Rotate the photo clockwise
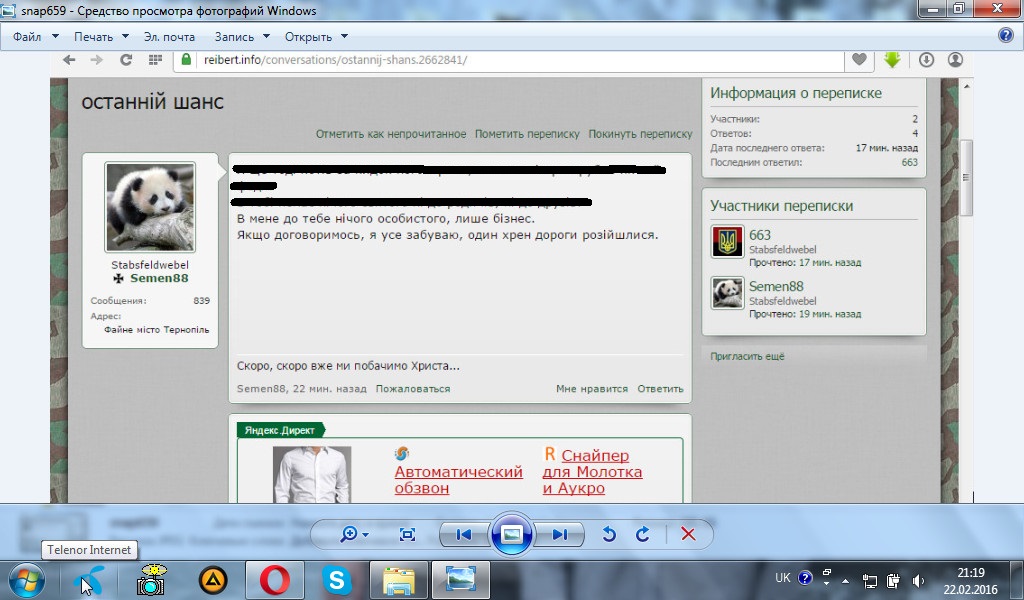1024x600 pixels. (643, 535)
